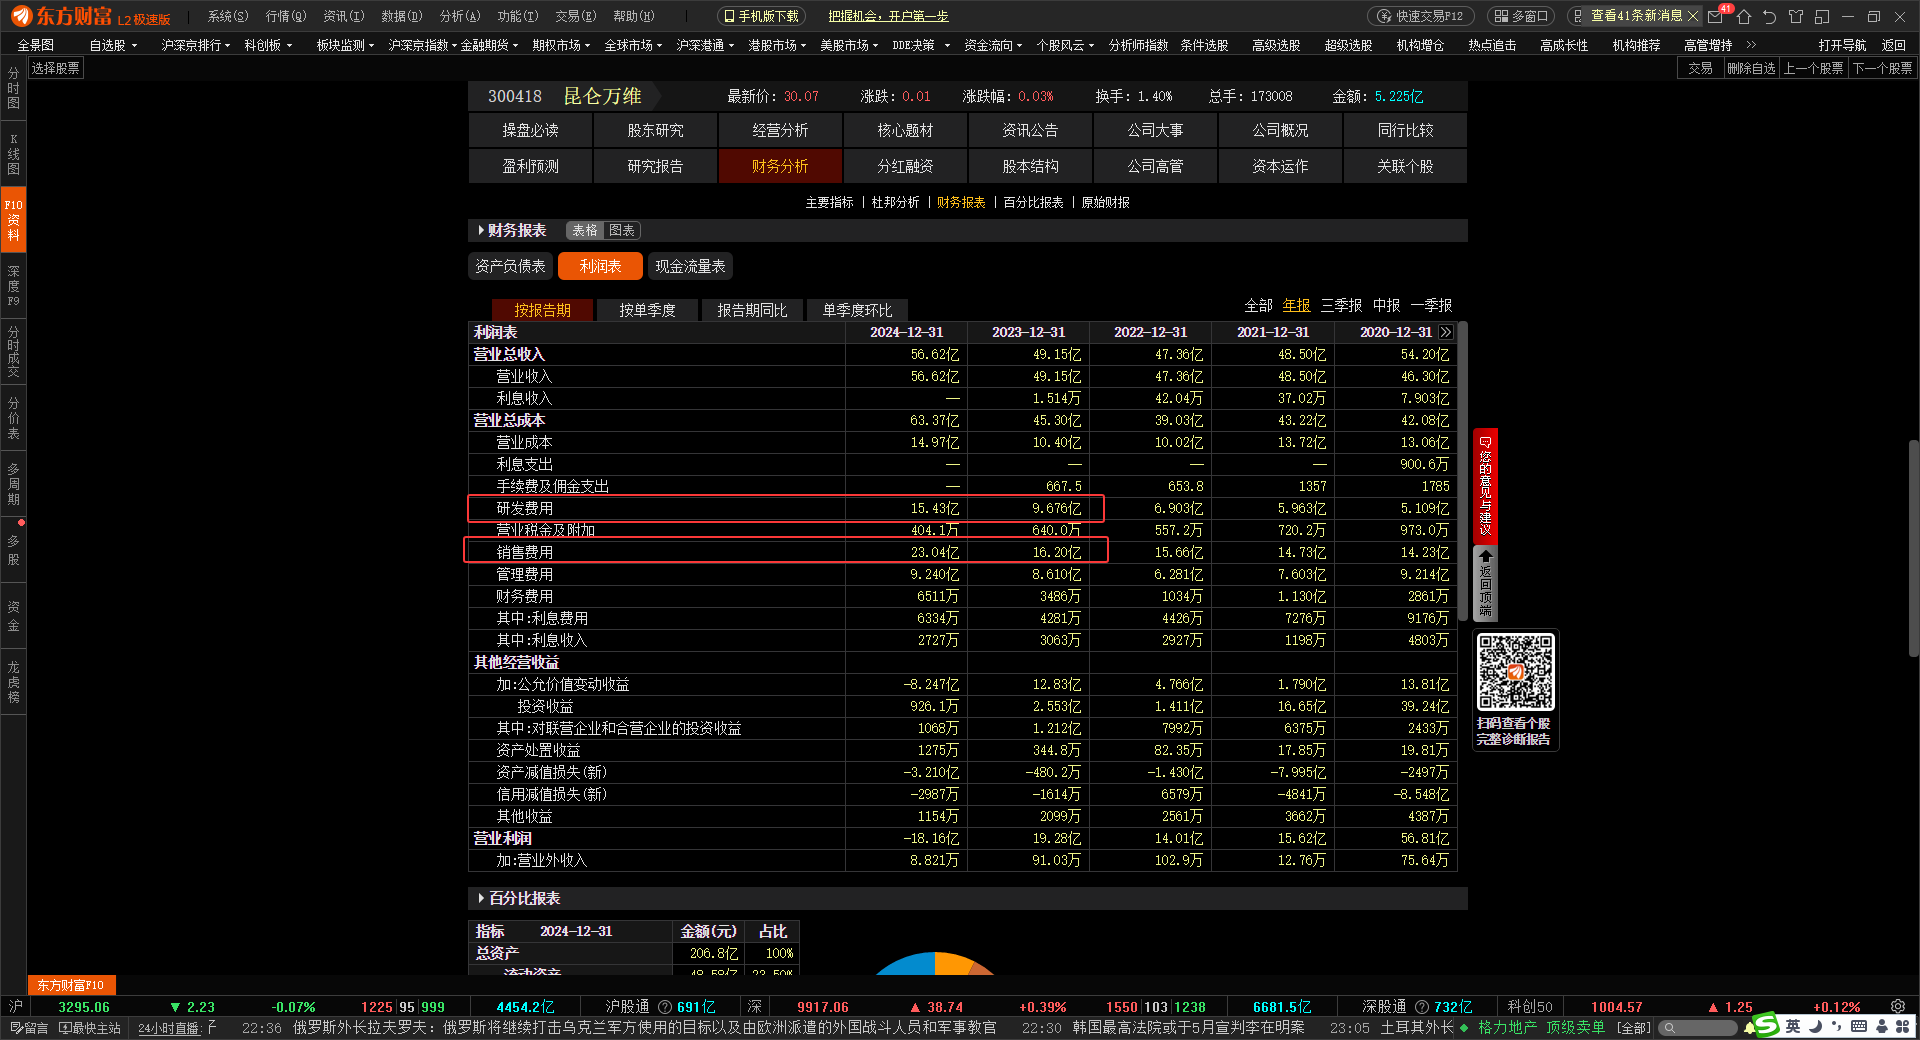1920x1040 pixels.
Task: Click the QR code diagnosis report image
Action: point(1515,673)
